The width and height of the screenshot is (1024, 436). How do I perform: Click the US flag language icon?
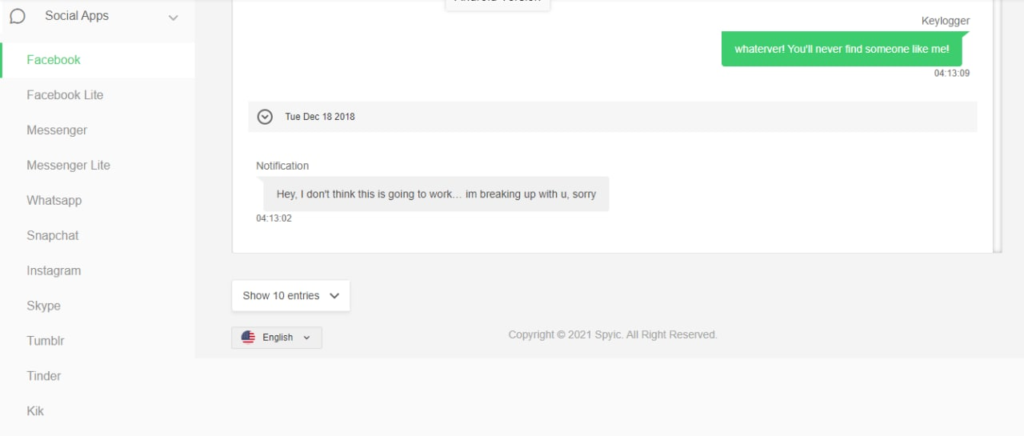(x=248, y=337)
